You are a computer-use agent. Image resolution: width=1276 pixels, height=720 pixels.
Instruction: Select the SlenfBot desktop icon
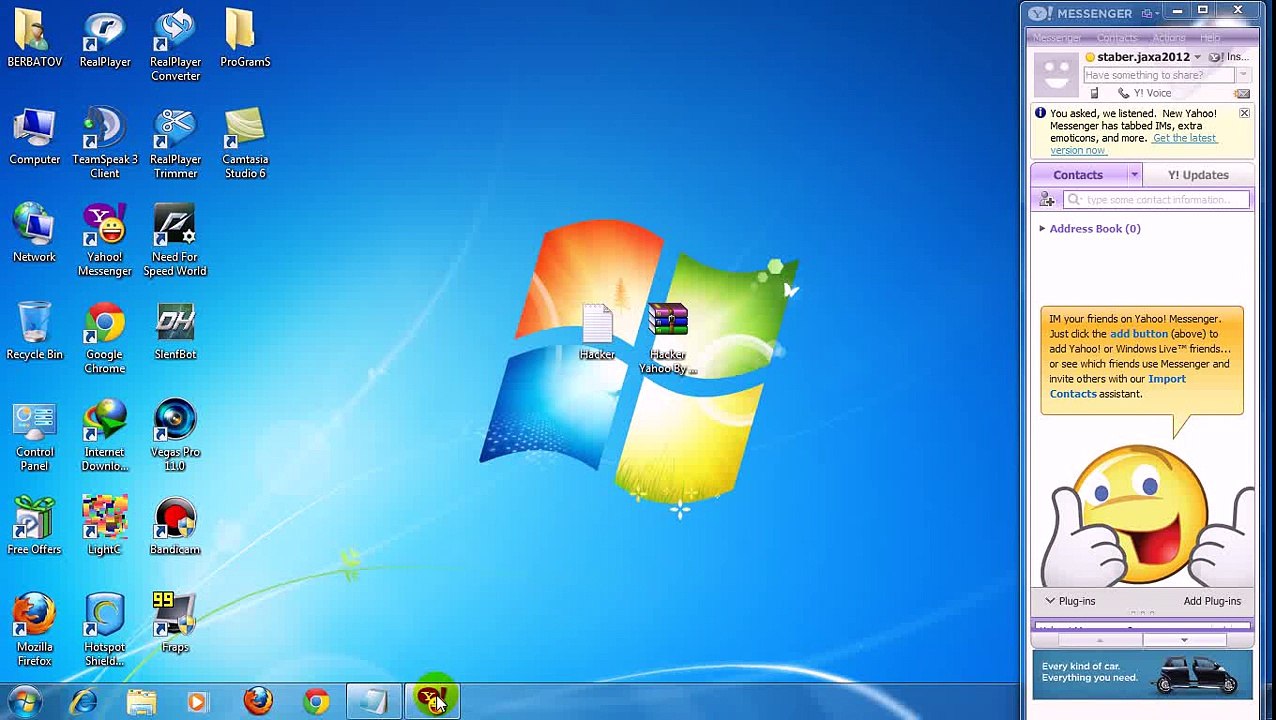175,332
